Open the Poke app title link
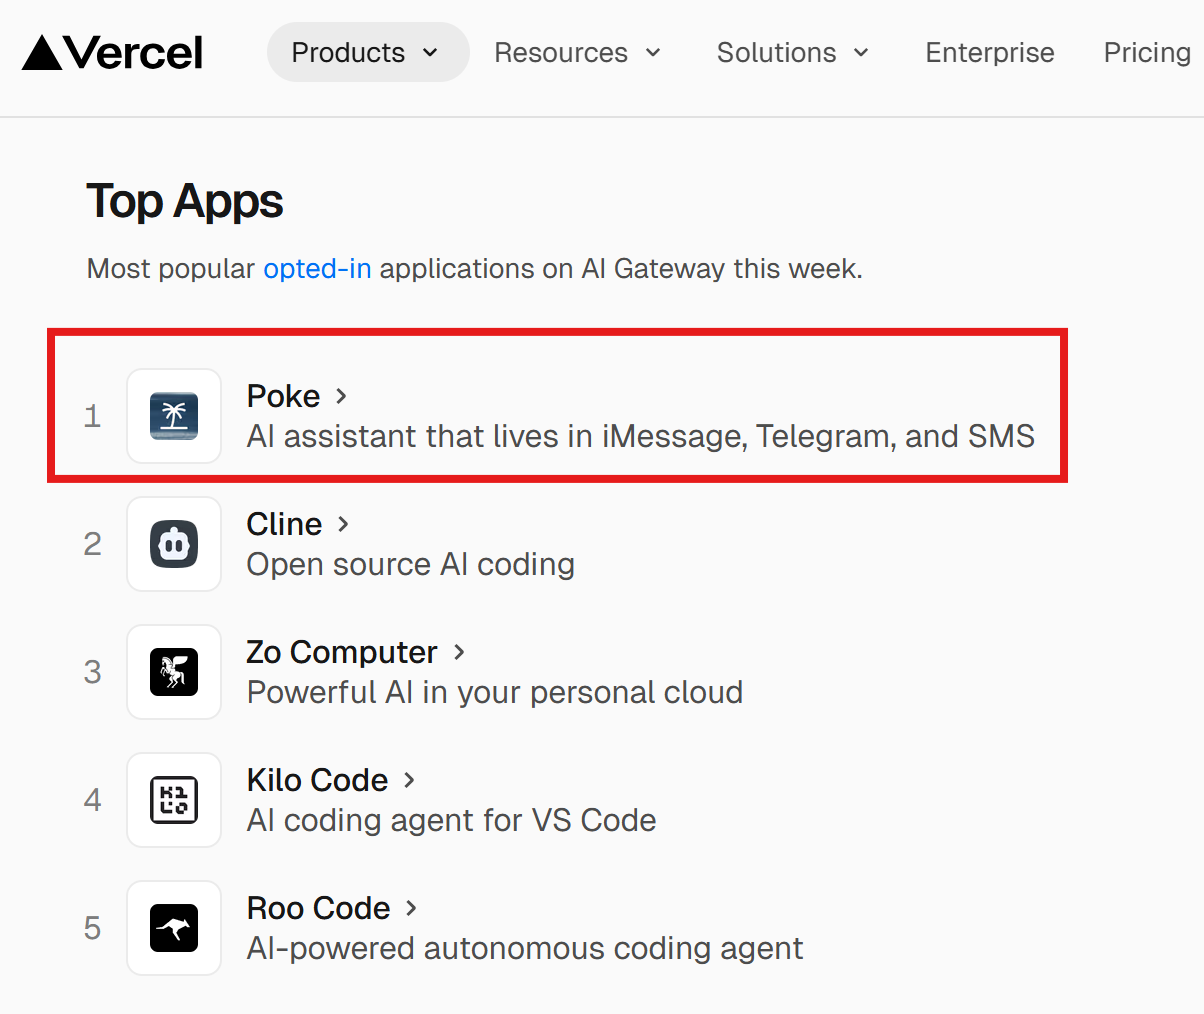The width and height of the screenshot is (1204, 1014). coord(283,396)
